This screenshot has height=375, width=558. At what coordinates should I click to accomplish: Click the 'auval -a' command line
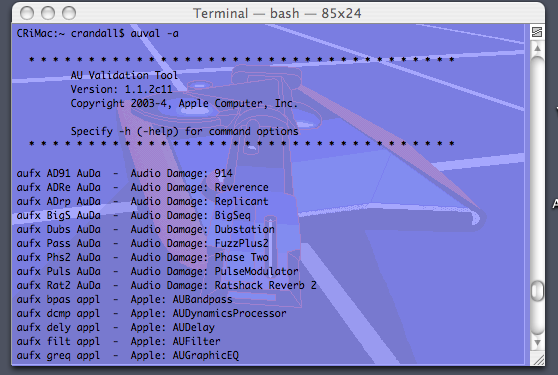pos(98,33)
